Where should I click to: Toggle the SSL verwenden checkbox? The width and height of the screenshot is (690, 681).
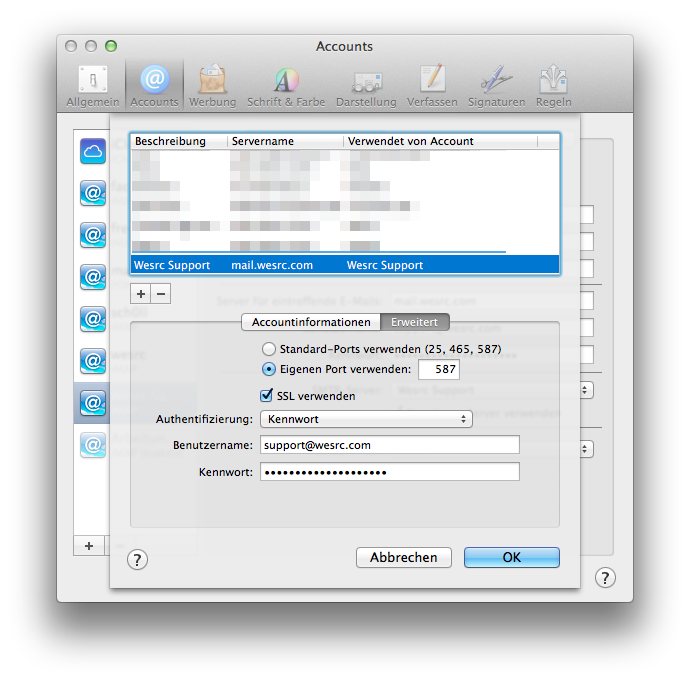coord(266,395)
